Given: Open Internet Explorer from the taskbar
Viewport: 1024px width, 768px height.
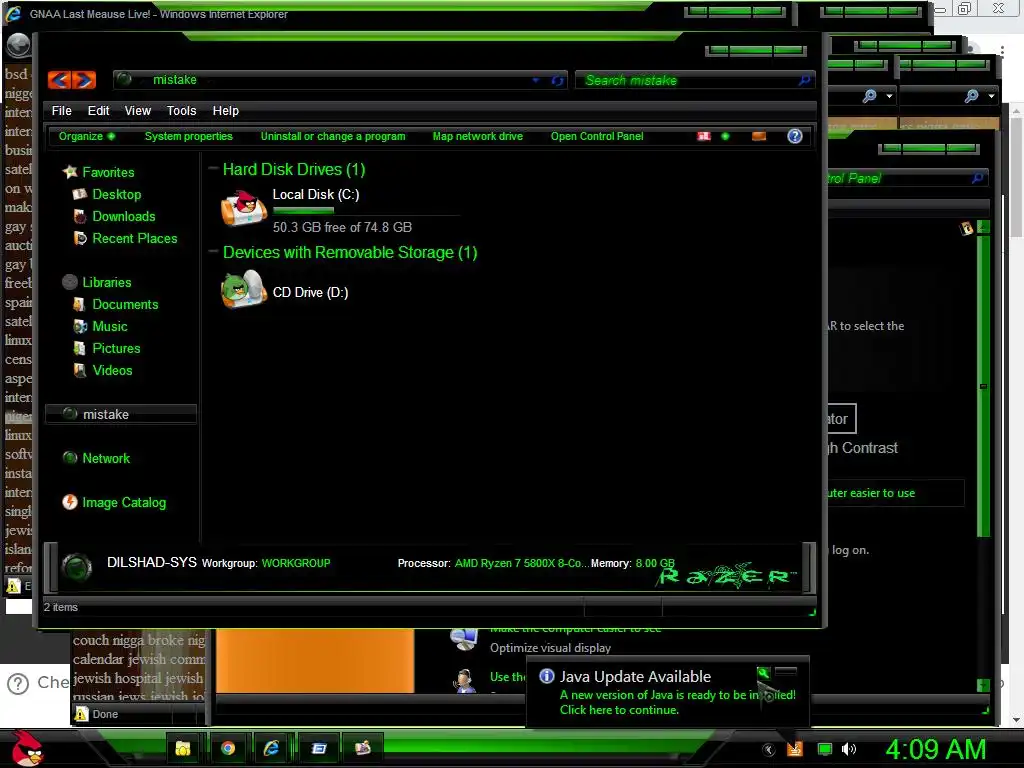Looking at the screenshot, I should [x=272, y=748].
